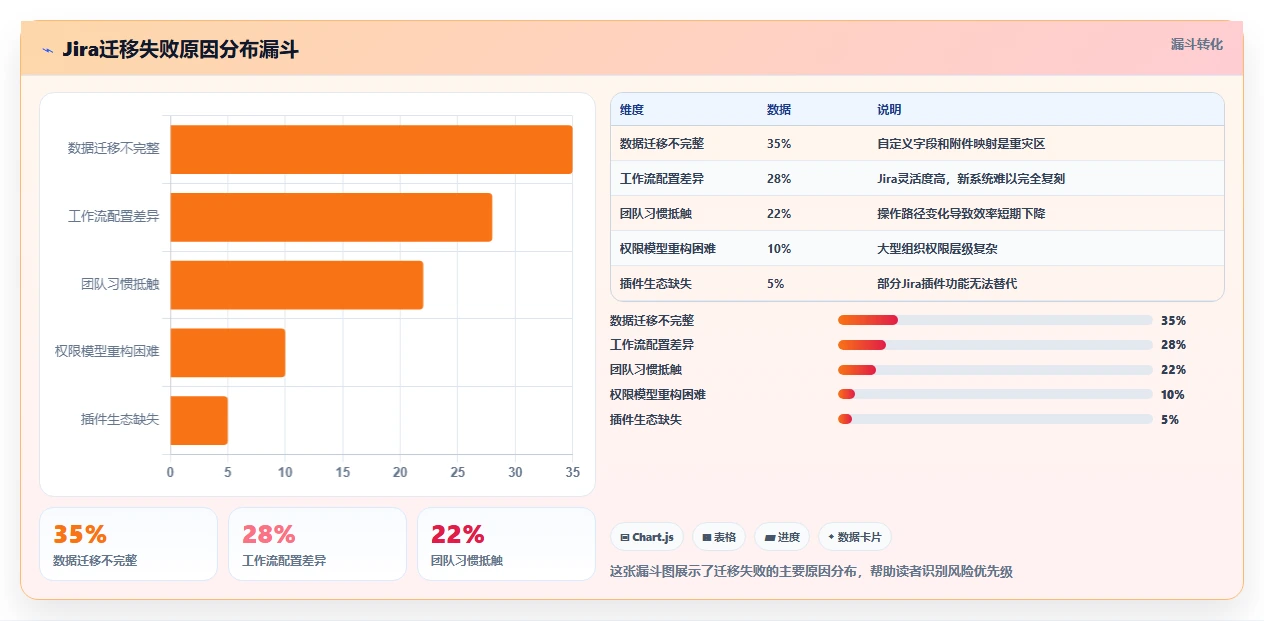The height and width of the screenshot is (621, 1264).
Task: Click the 工作流配置差异 label on the chart axis
Action: click(x=114, y=217)
